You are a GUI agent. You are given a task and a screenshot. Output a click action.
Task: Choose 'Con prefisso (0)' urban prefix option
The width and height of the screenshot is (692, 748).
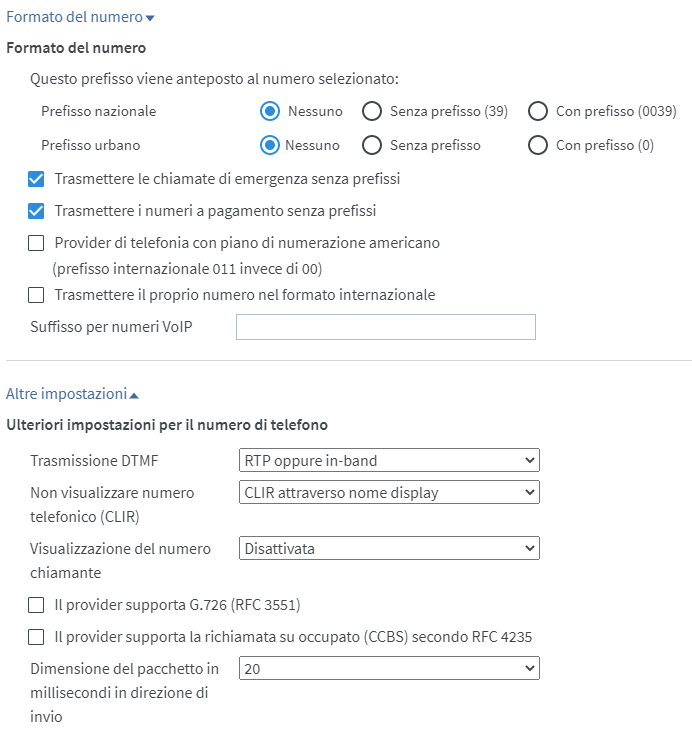pos(538,145)
